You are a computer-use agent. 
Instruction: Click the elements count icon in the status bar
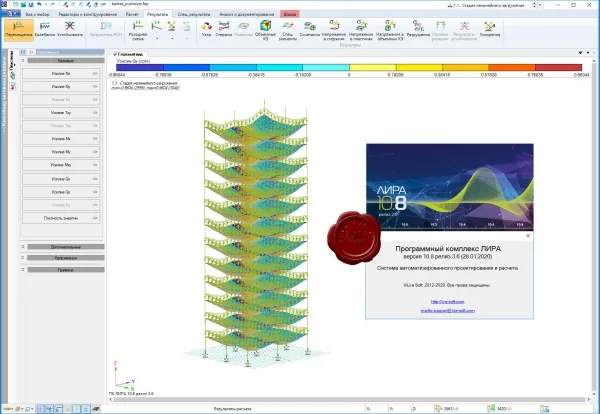coord(491,409)
